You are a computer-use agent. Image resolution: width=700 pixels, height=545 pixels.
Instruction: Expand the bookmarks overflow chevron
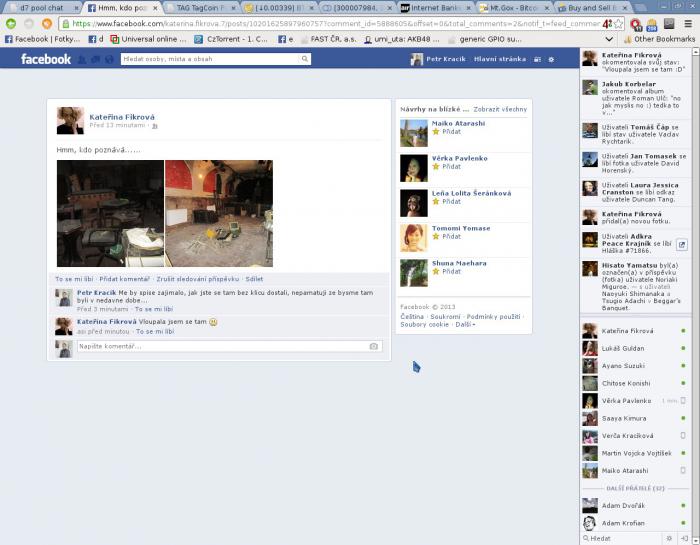608,39
